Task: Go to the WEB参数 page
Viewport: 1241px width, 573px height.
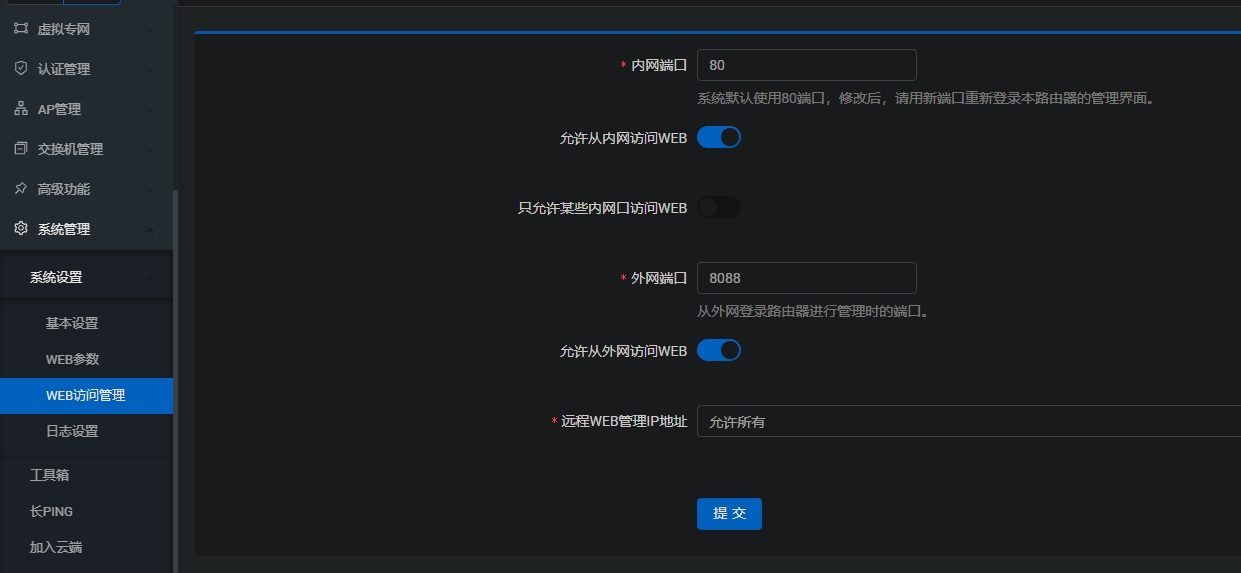Action: 72,359
